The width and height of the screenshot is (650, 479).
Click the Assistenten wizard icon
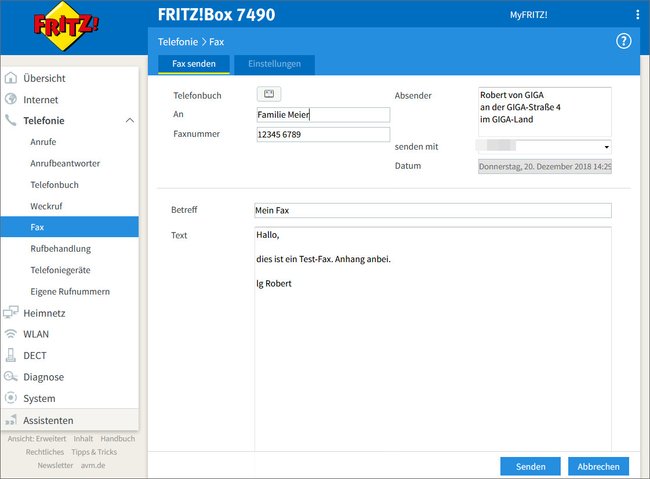11,420
